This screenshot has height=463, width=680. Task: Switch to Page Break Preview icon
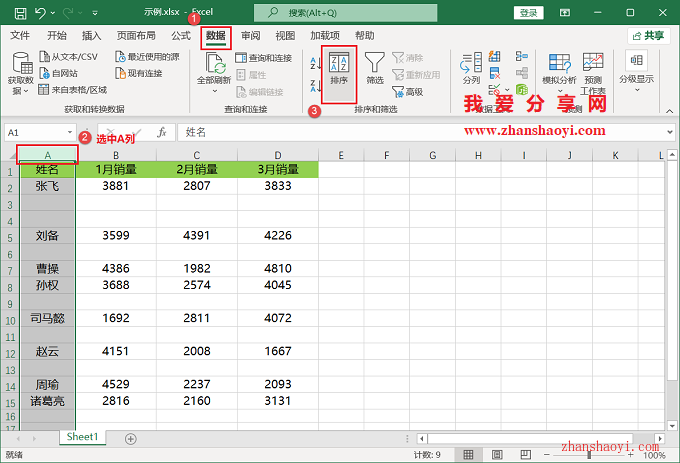[x=526, y=454]
